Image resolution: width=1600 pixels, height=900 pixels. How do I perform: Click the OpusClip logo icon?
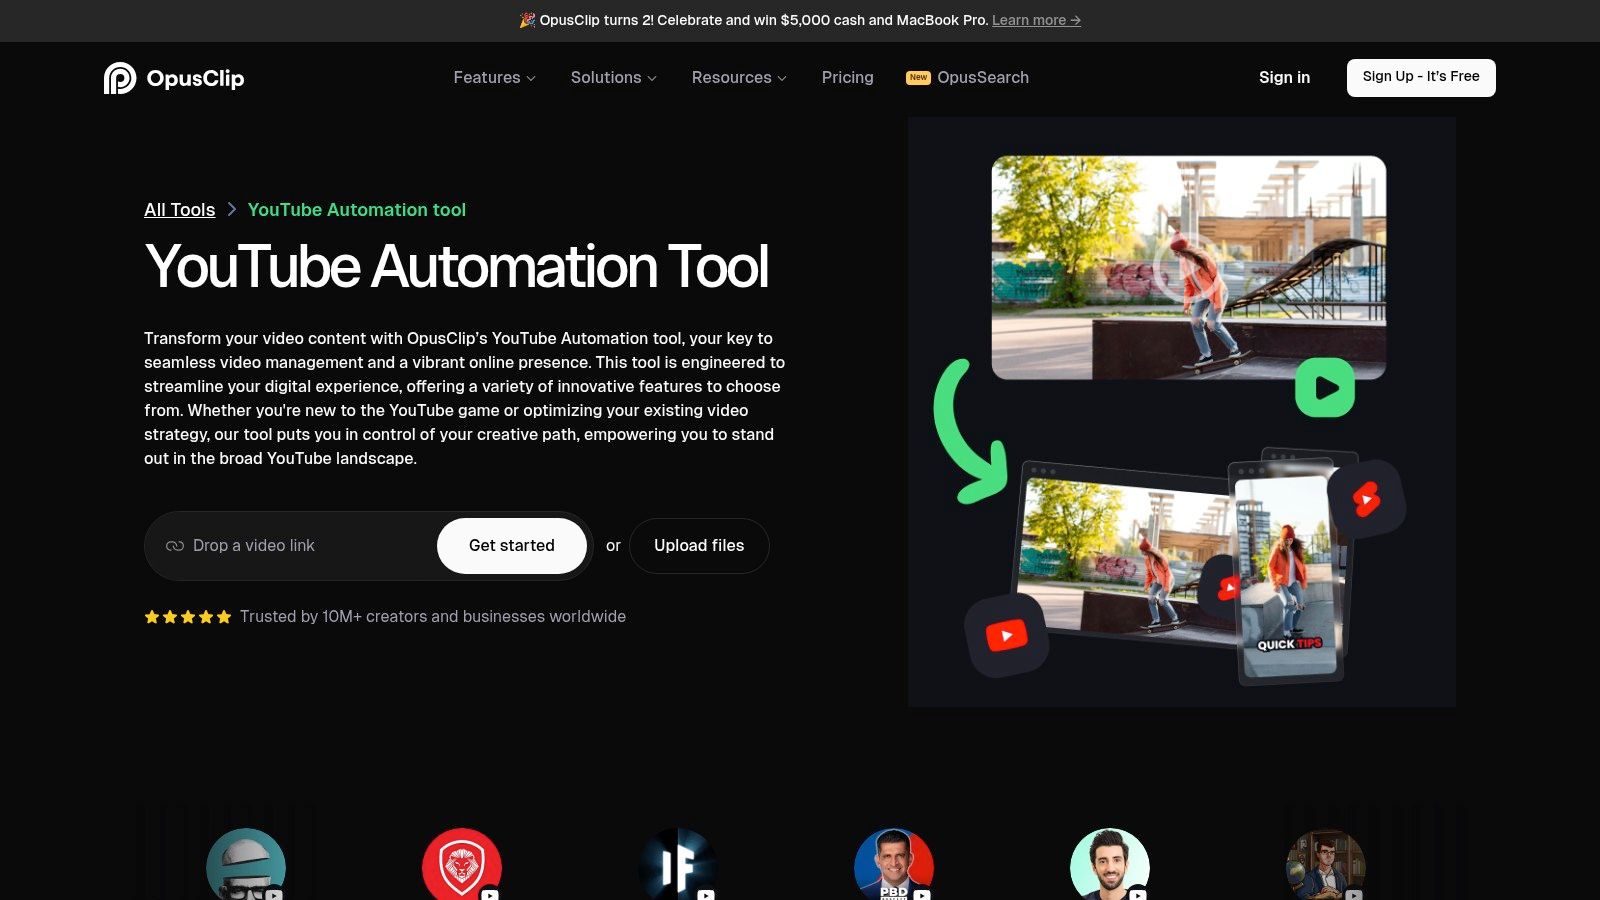point(120,78)
